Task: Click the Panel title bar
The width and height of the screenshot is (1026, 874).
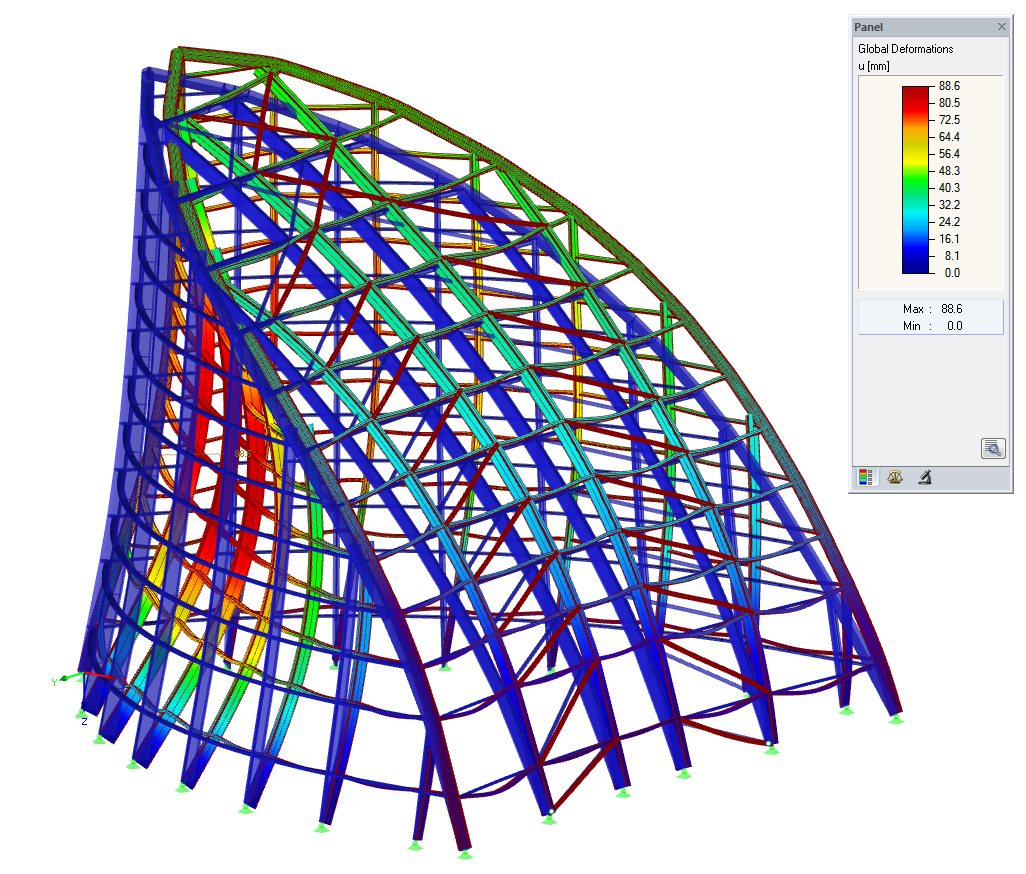Action: coord(929,27)
